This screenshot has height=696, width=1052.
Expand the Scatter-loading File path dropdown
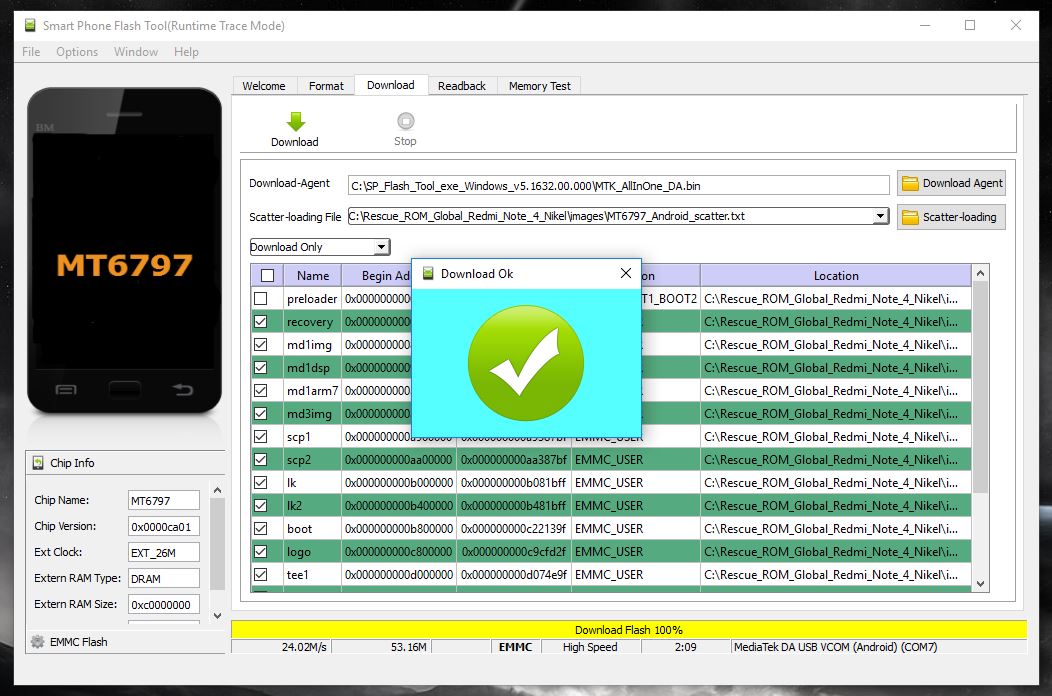pyautogui.click(x=880, y=216)
